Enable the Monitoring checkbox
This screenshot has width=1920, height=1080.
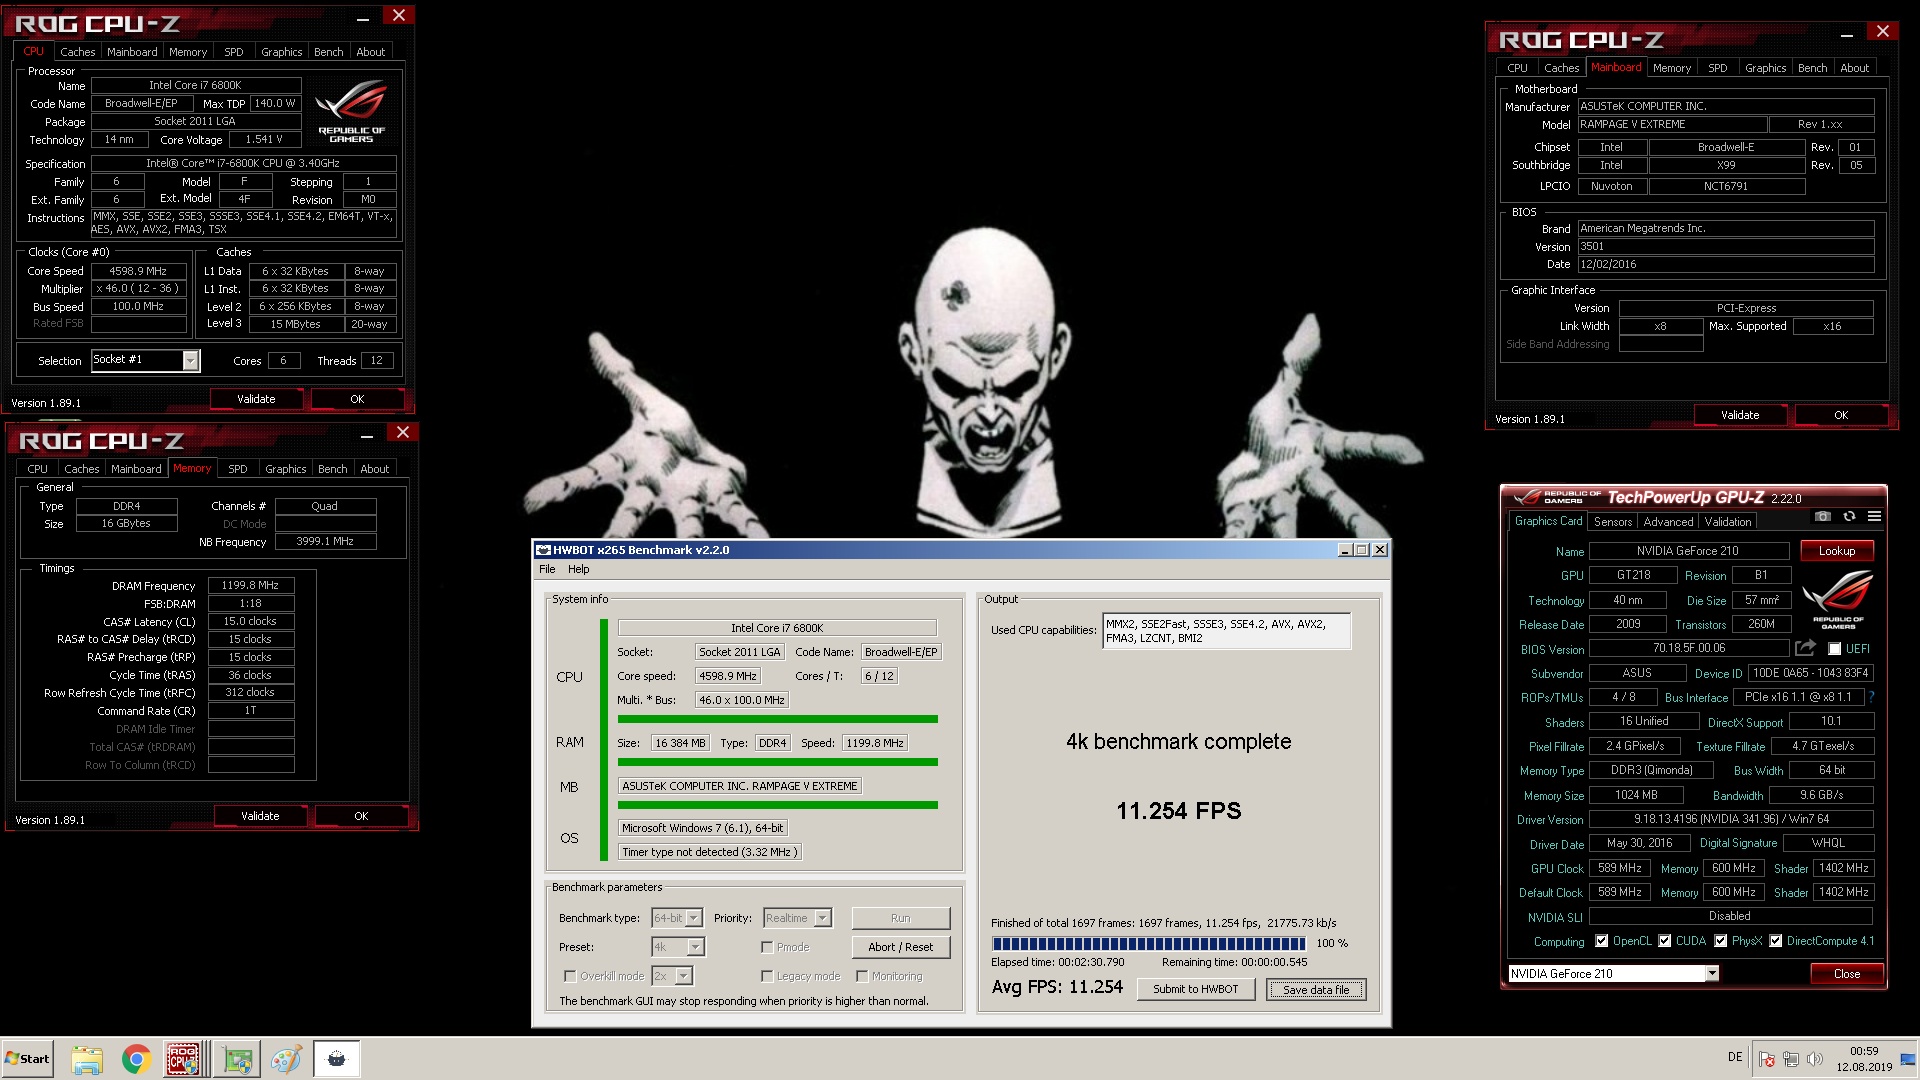tap(861, 976)
